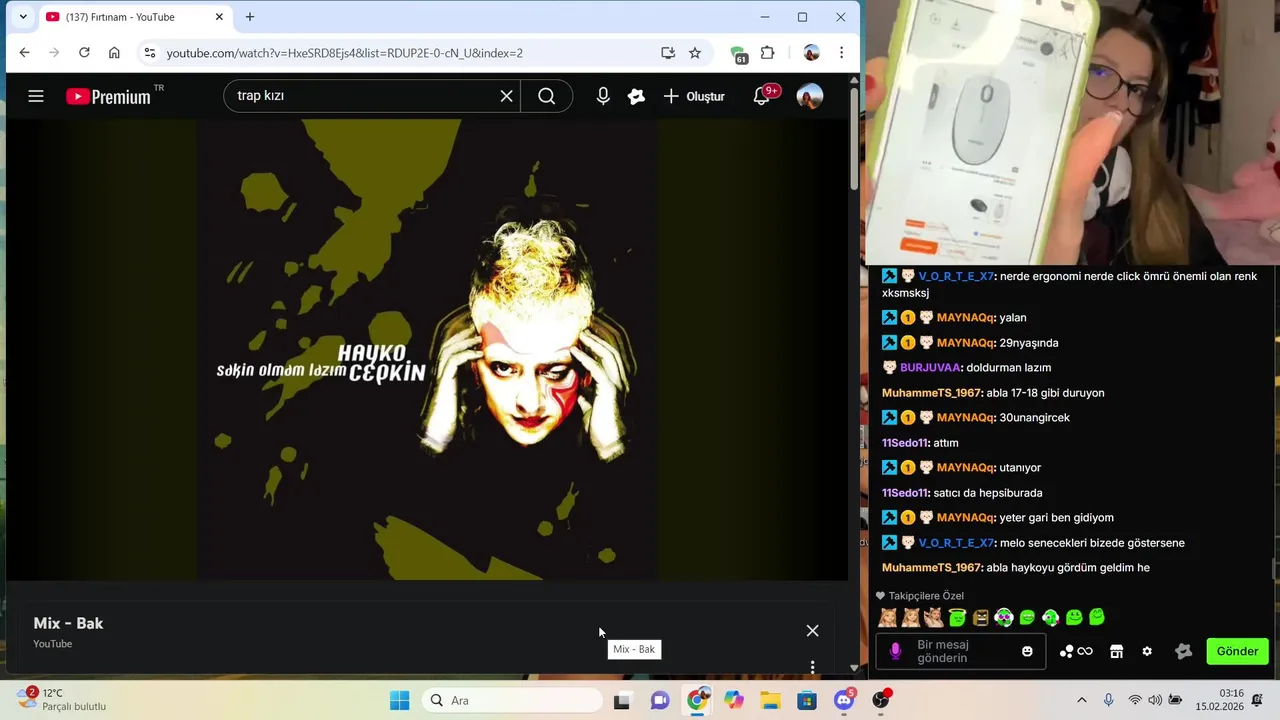Click the address bar URL
Image resolution: width=1280 pixels, height=720 pixels.
click(345, 53)
